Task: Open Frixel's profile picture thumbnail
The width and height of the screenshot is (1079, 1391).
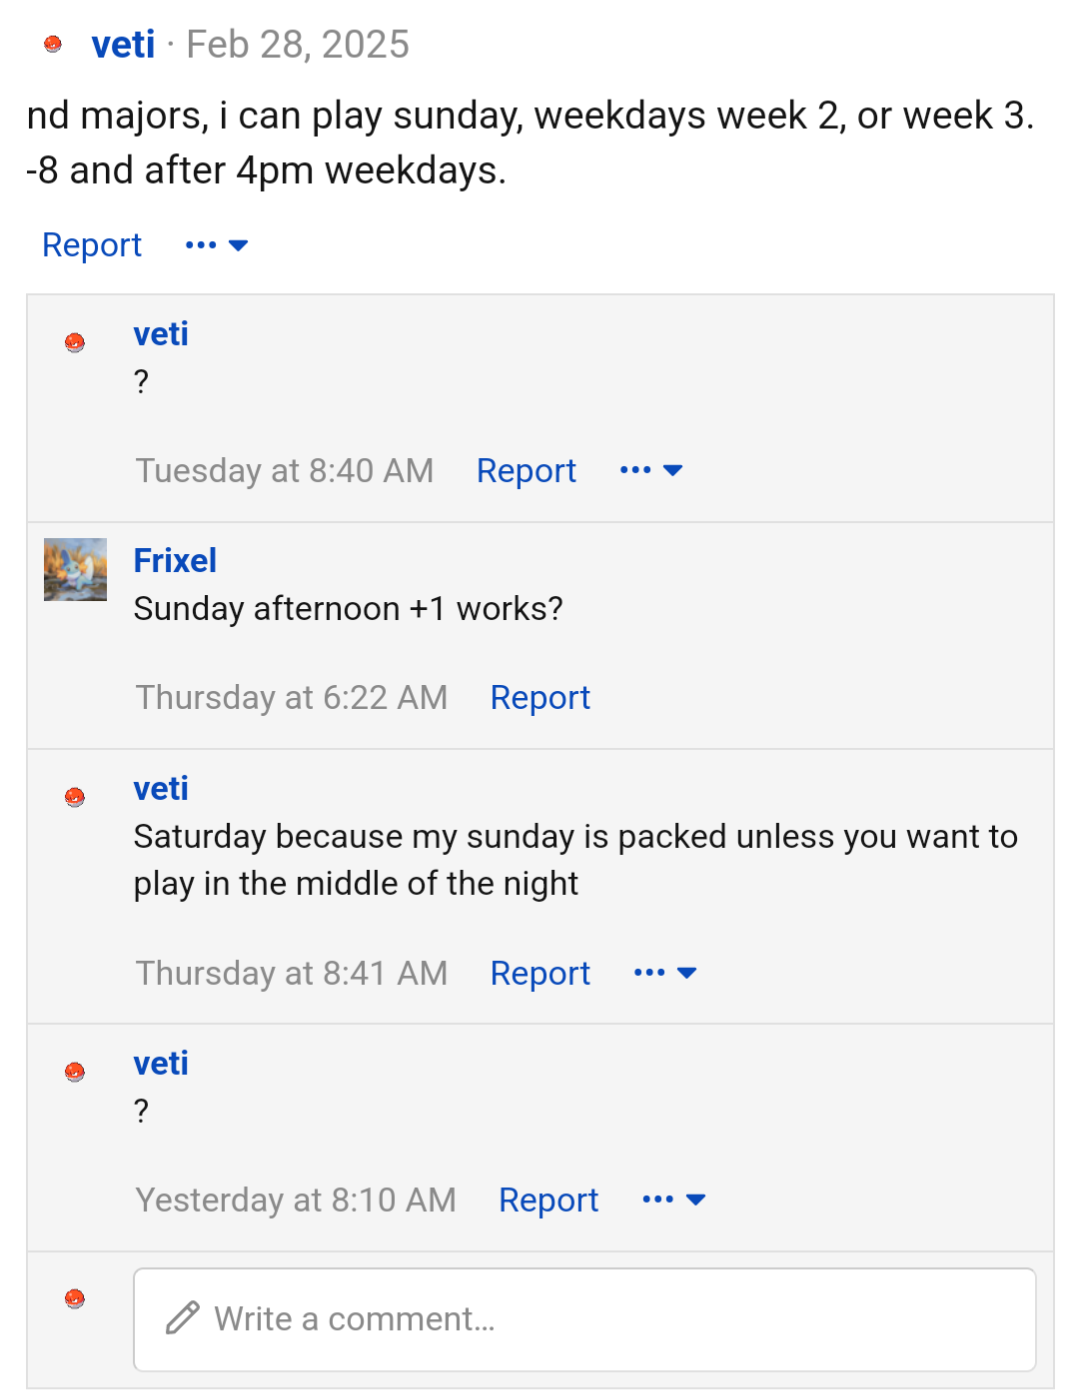Action: click(75, 570)
